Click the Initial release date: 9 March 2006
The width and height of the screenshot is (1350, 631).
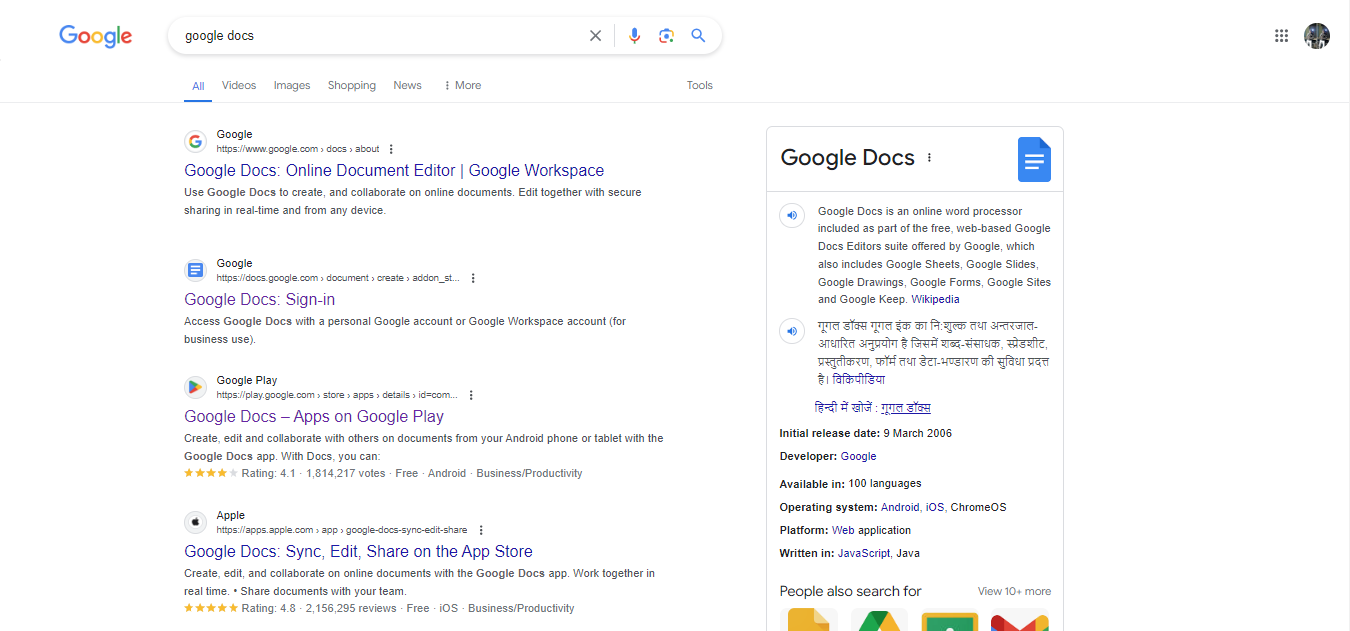[x=866, y=433]
